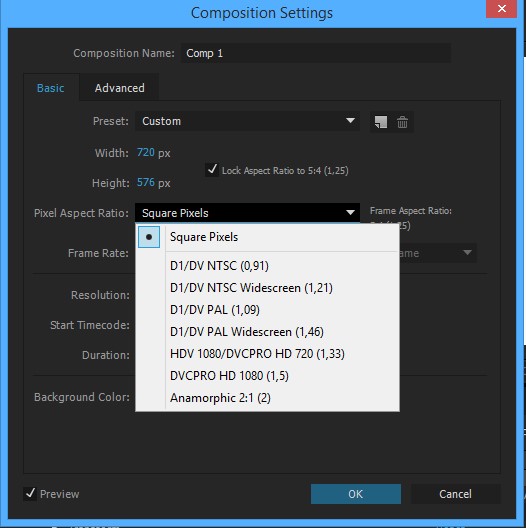Click the Width value 720
This screenshot has width=526, height=528.
click(145, 153)
